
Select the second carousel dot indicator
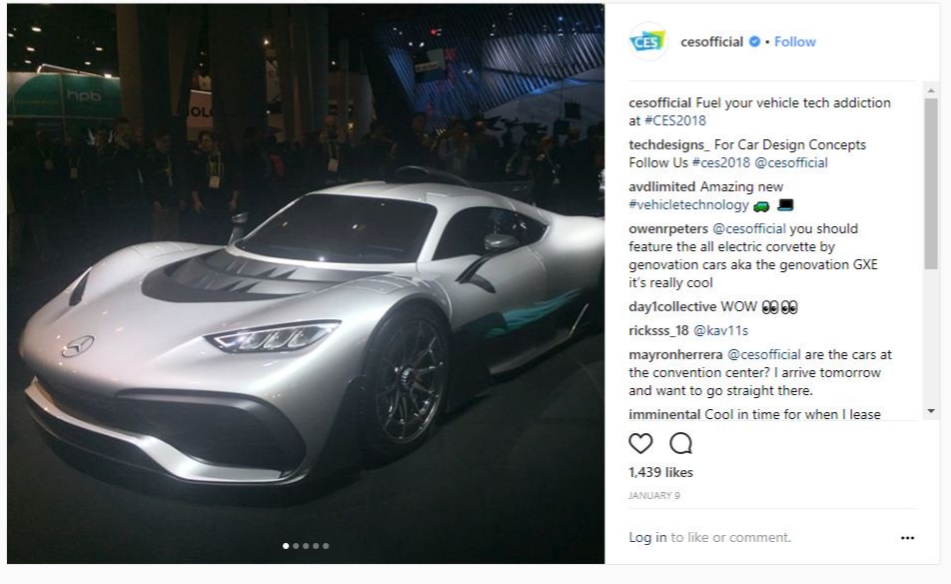click(296, 546)
